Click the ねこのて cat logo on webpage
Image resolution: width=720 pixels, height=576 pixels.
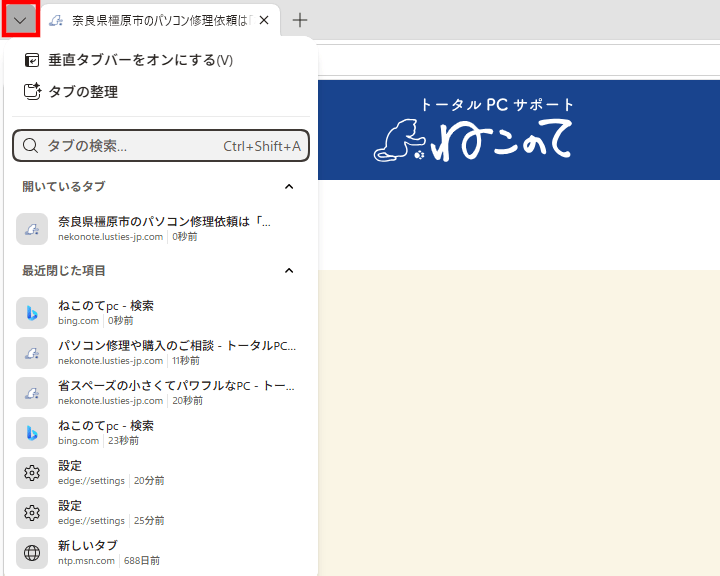[473, 140]
